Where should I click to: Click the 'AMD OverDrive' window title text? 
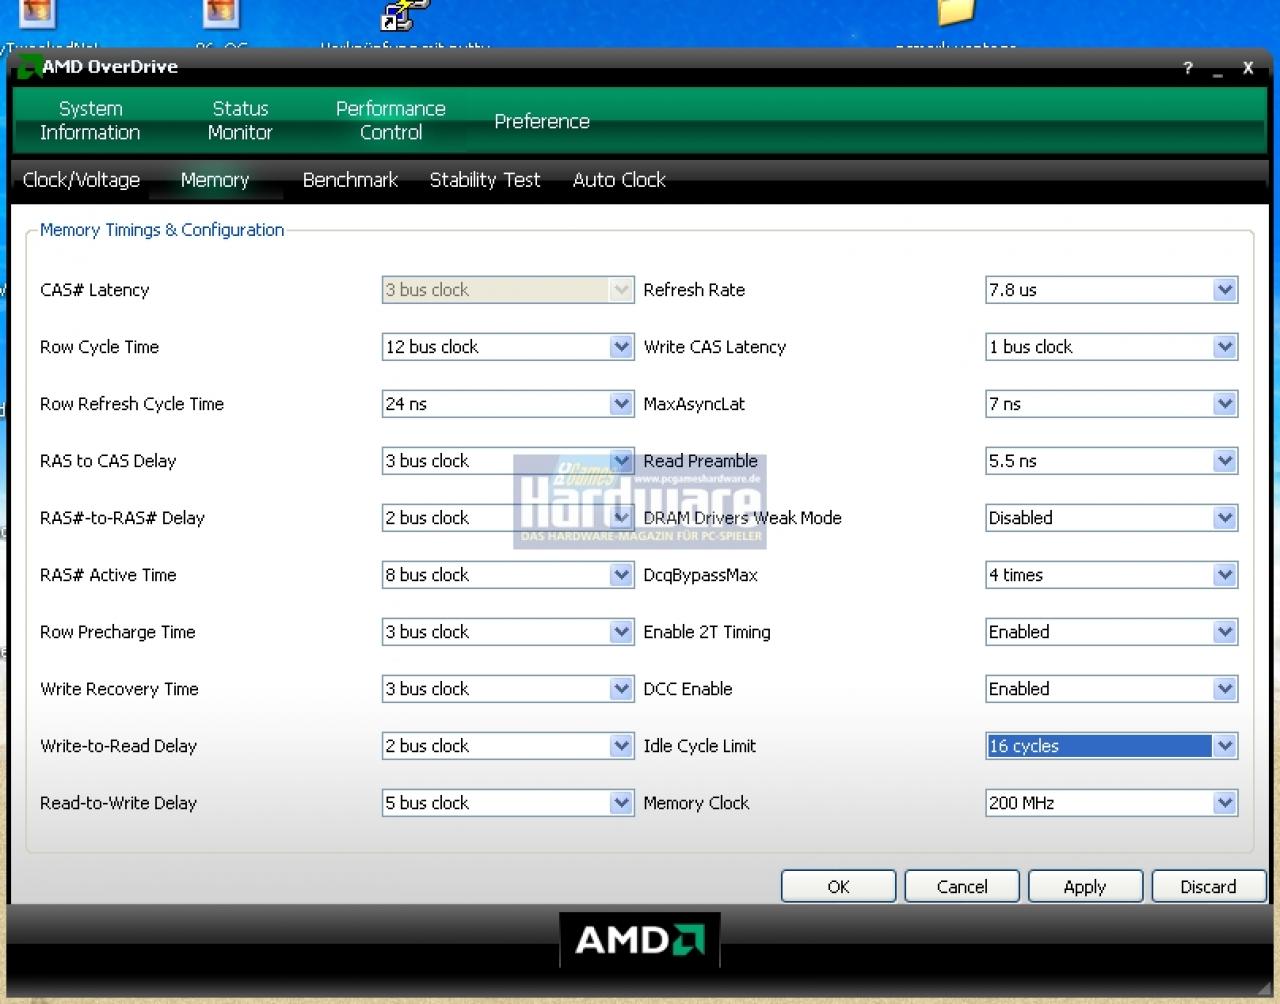point(110,67)
